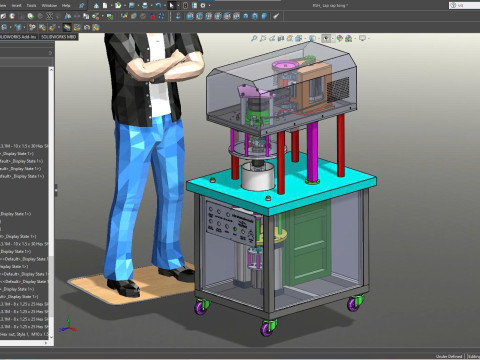
Task: Switch to the SOLIDWORKS Add-Ins tab
Action: pos(19,37)
